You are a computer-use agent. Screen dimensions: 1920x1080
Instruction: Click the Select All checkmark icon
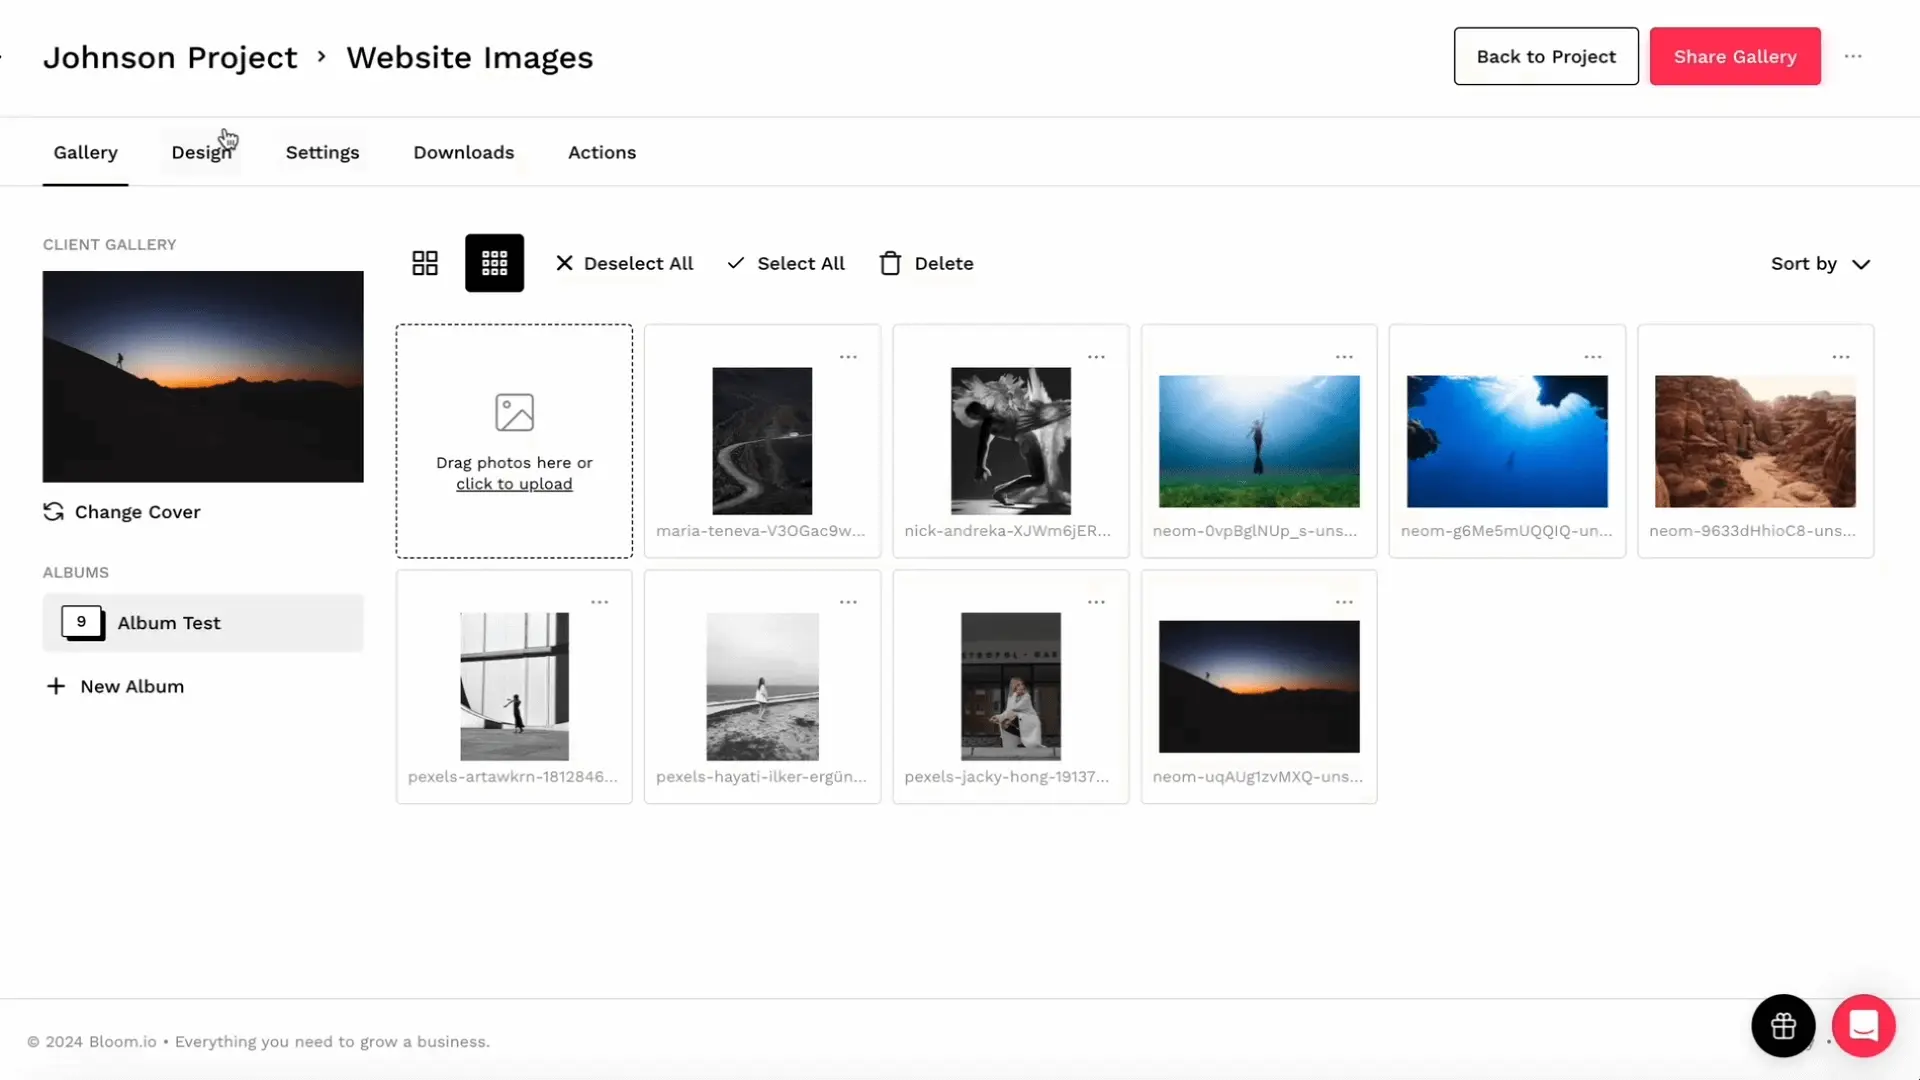pos(736,263)
